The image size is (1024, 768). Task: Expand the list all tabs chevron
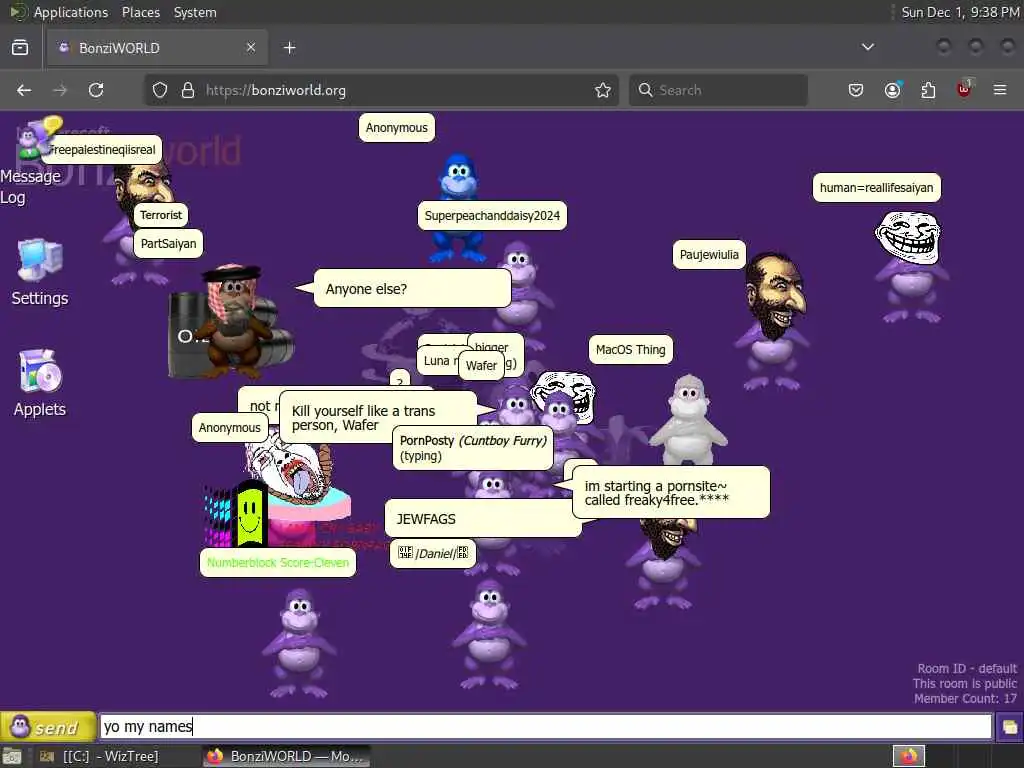[x=868, y=47]
